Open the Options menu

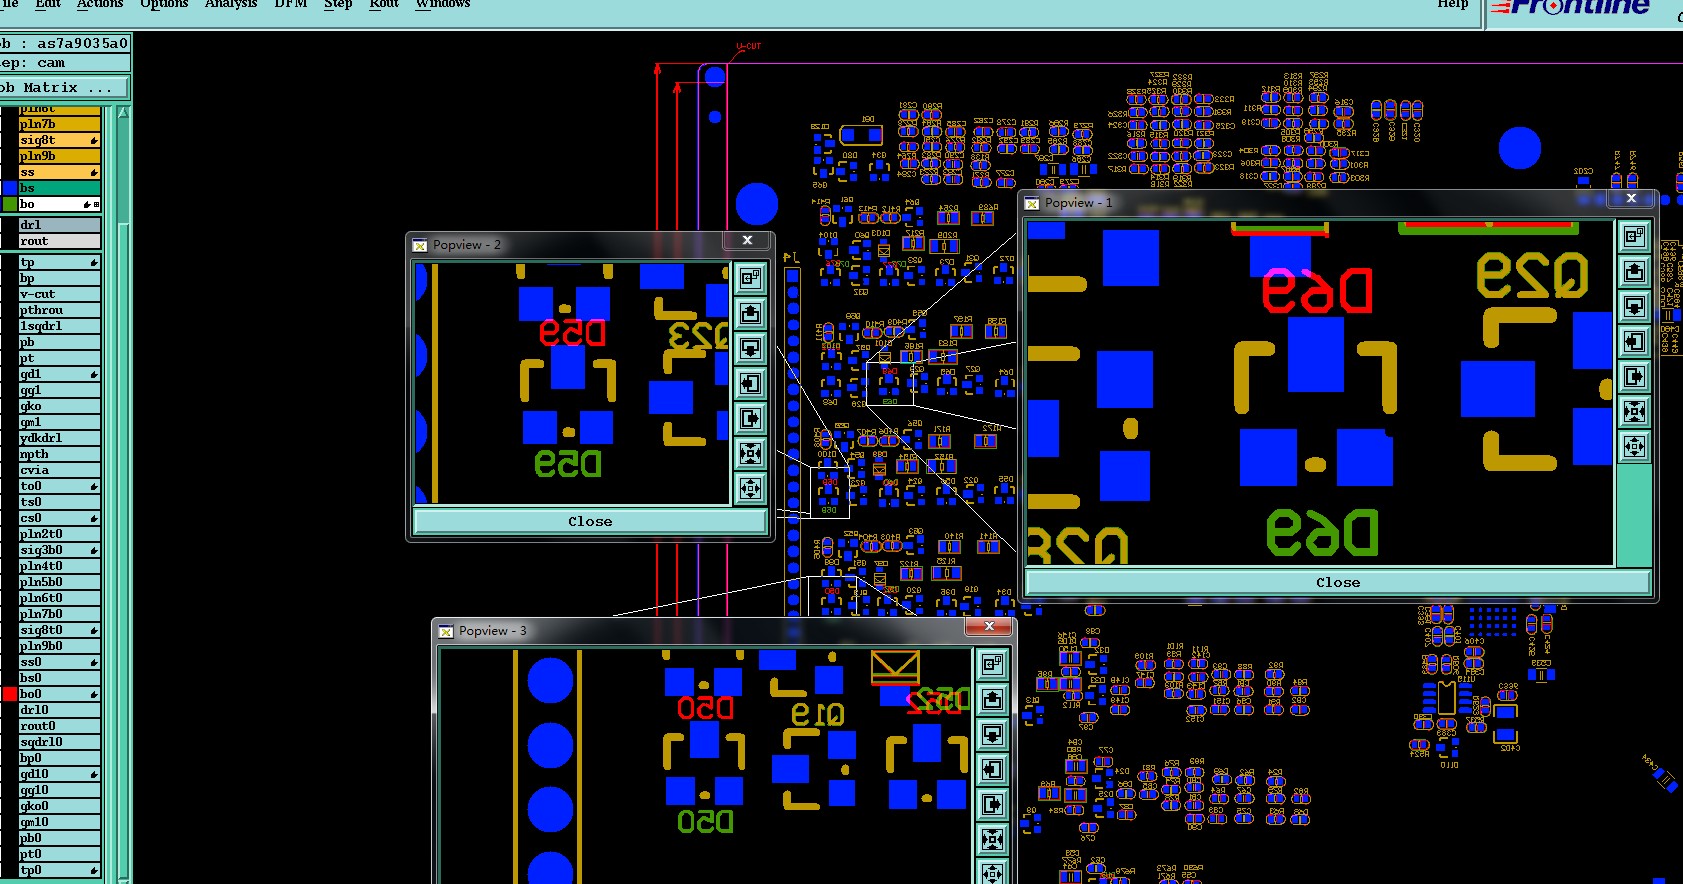[x=164, y=5]
